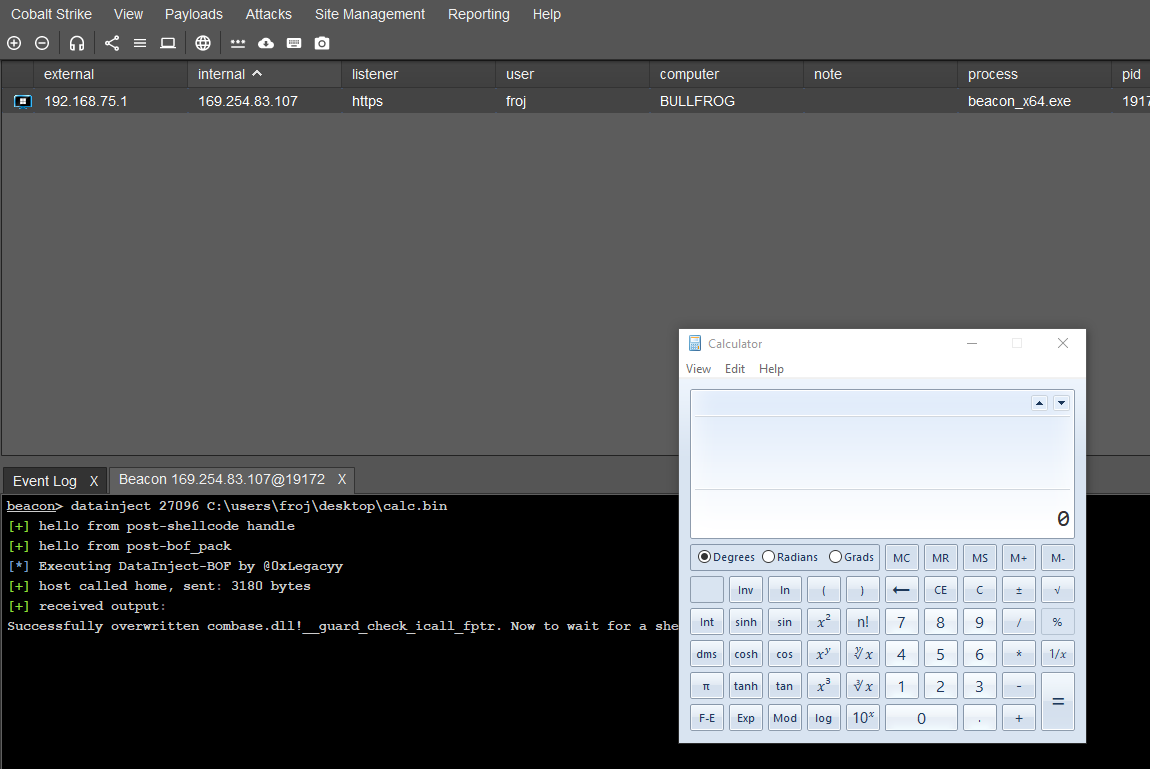The height and width of the screenshot is (769, 1150).
Task: Open the Reporting menu
Action: pyautogui.click(x=479, y=14)
